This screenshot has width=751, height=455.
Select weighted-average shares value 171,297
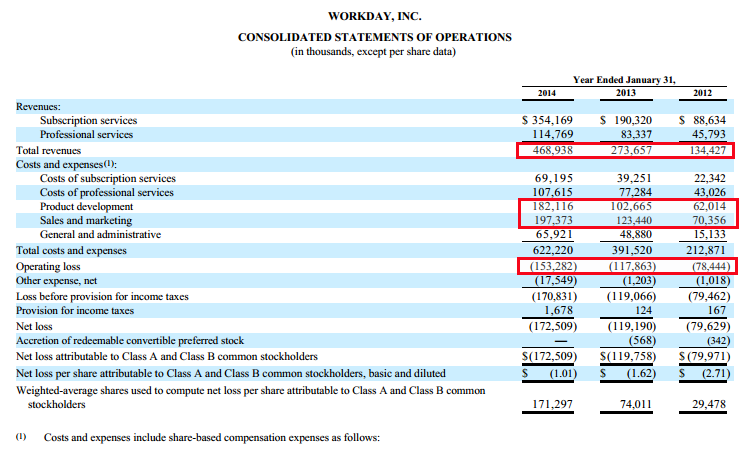tap(553, 405)
